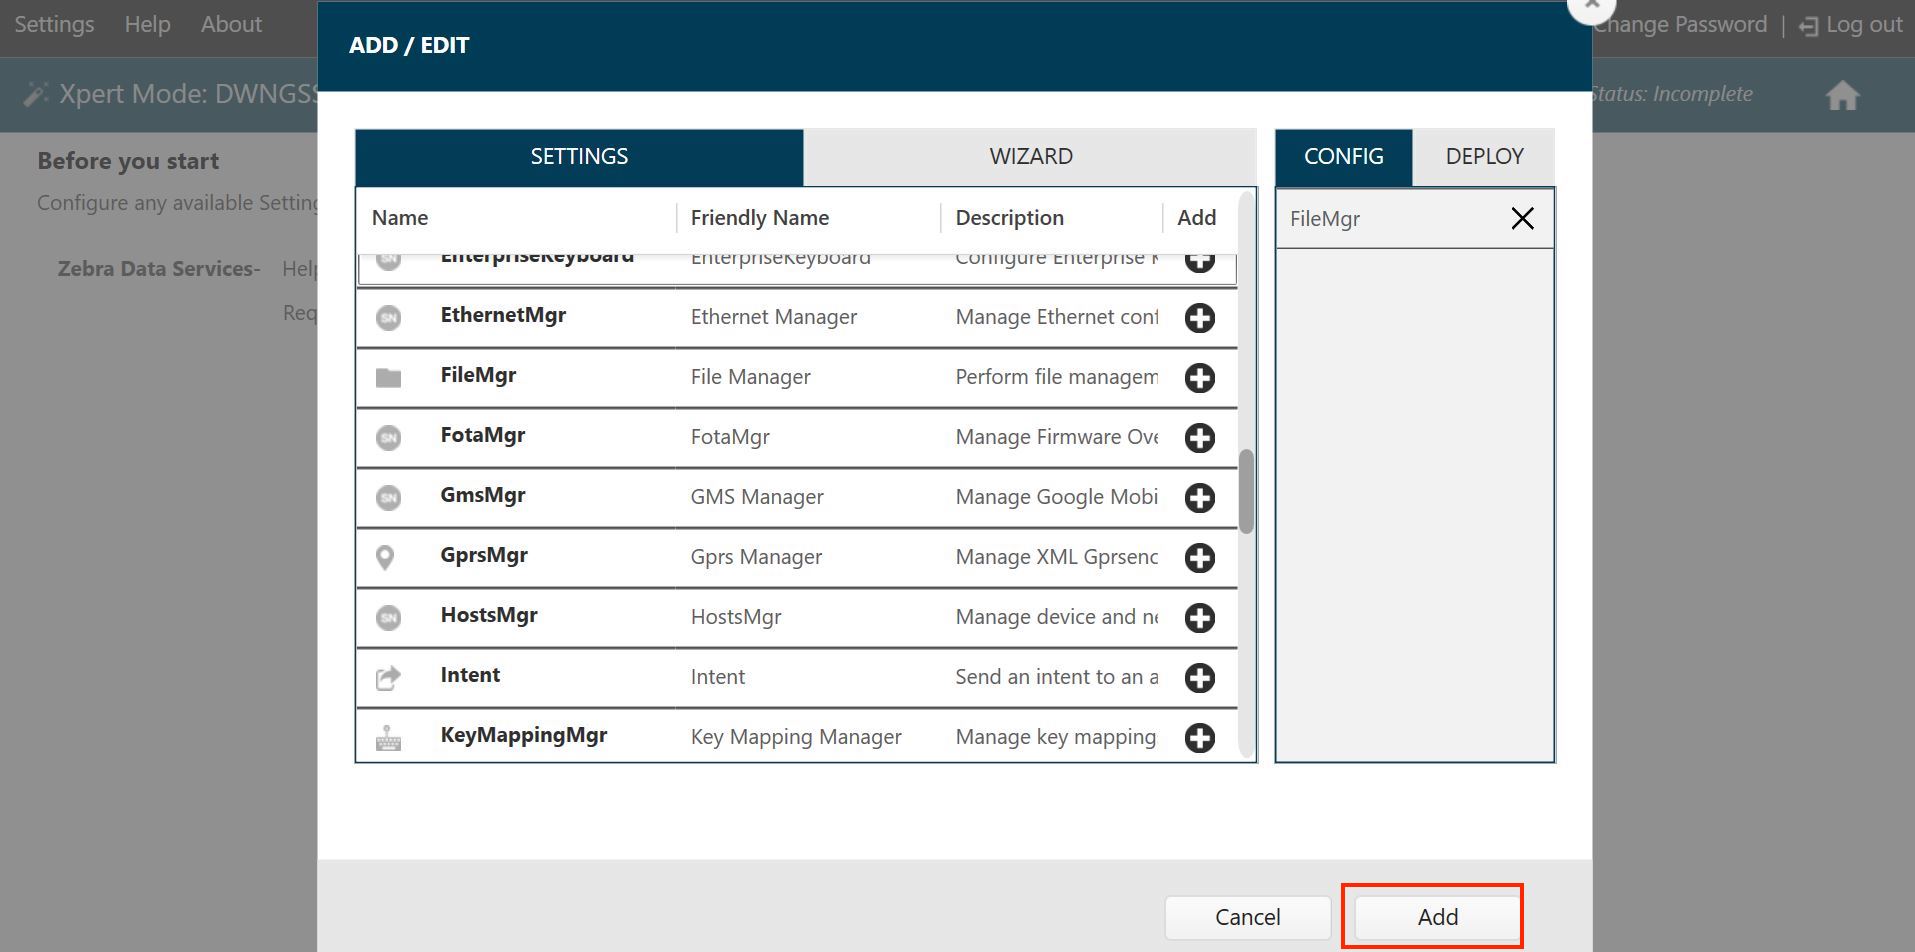Click the FotaMgr round SN icon
1915x952 pixels.
(388, 438)
